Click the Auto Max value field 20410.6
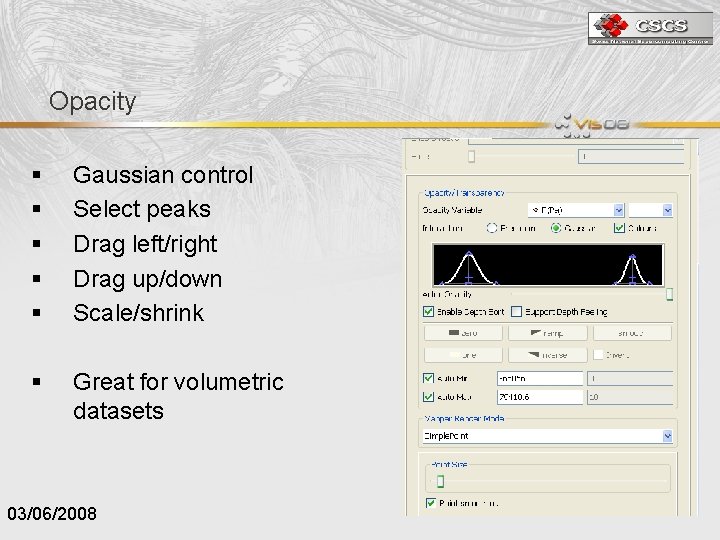The height and width of the screenshot is (540, 720). (x=540, y=397)
